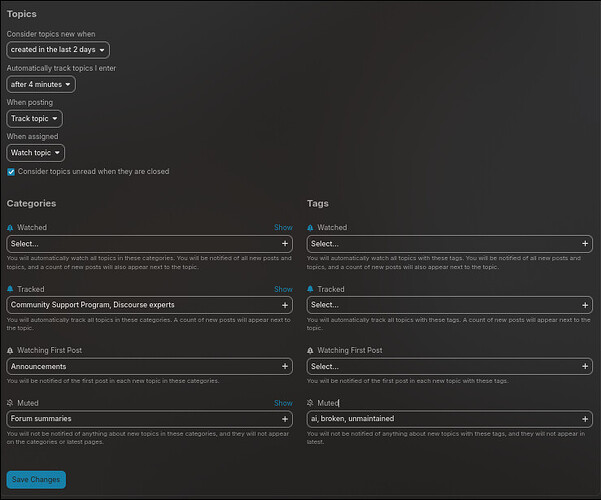Click the plus icon in Tracked categories field
Image resolution: width=601 pixels, height=500 pixels.
[x=285, y=305]
